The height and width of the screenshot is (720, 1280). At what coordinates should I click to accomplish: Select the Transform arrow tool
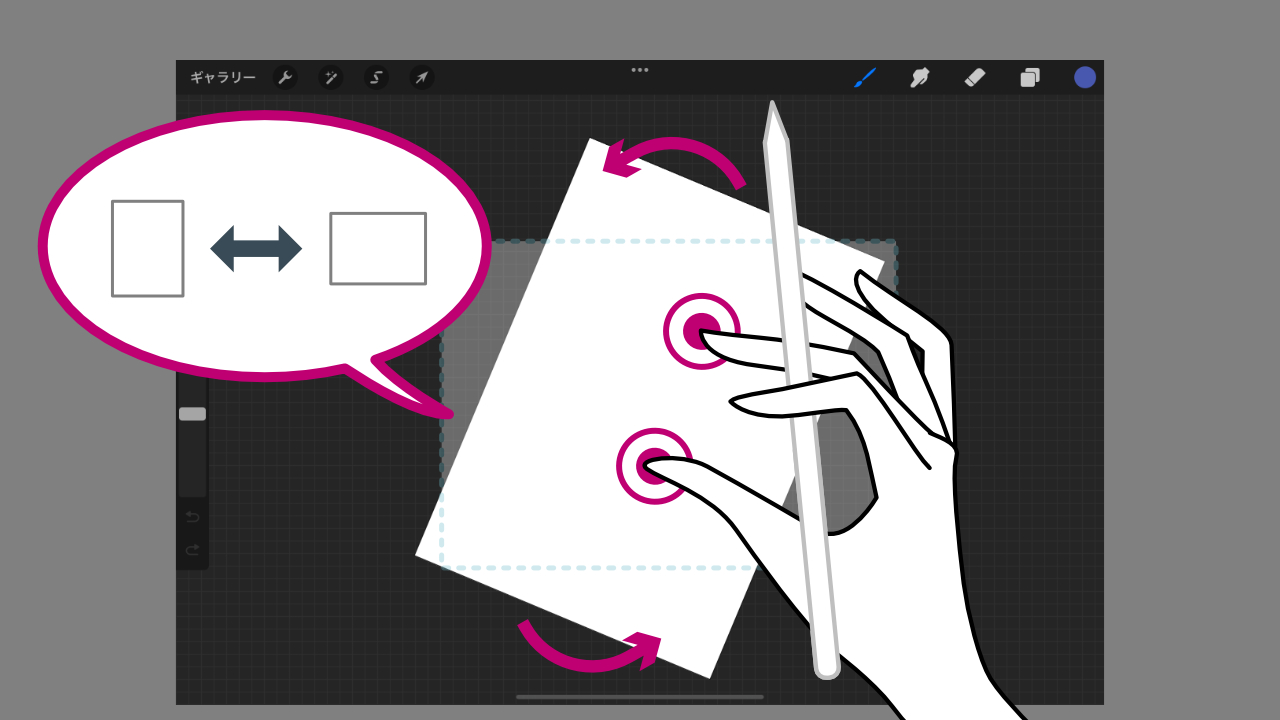(422, 78)
